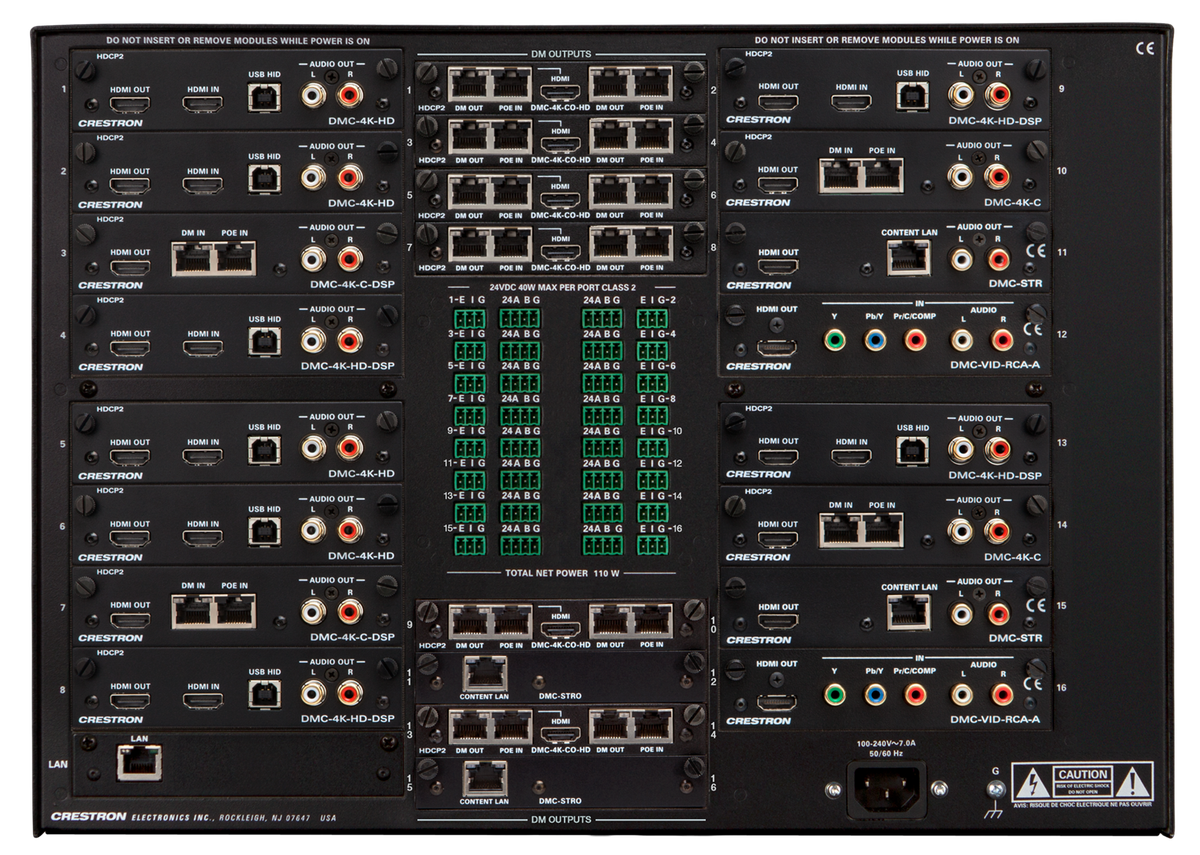This screenshot has height=855, width=1200.
Task: Select the blue Pb/Y jack on slot 16
Action: coord(875,693)
